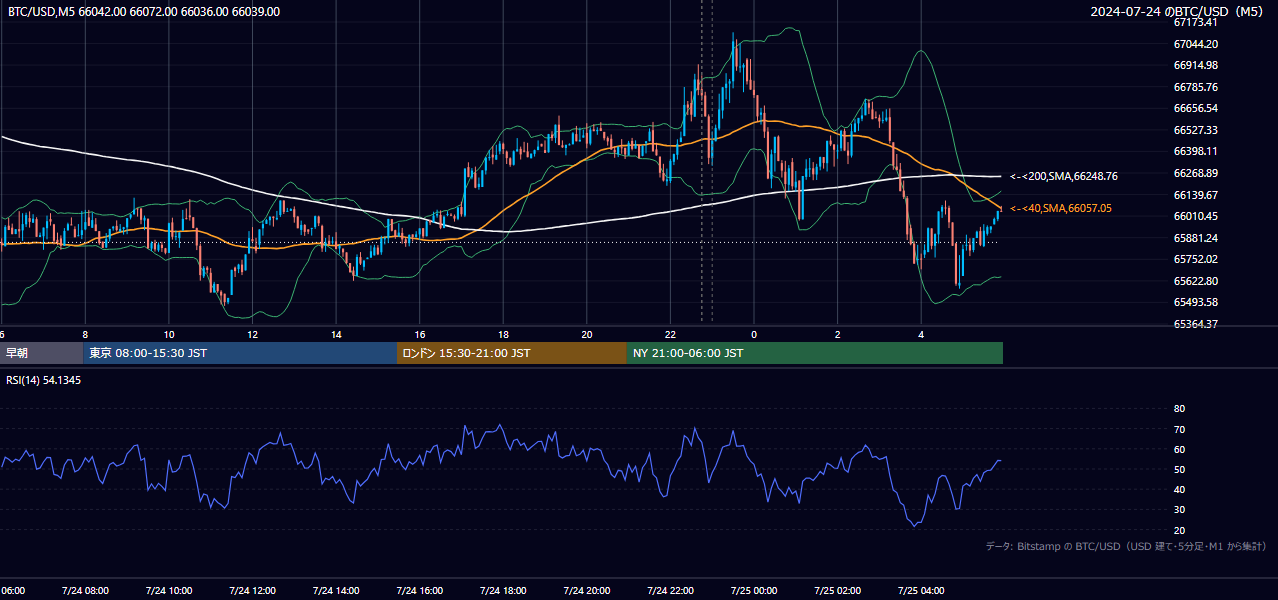This screenshot has width=1278, height=600.
Task: Click the 7/25 04:00 time label
Action: point(922,591)
